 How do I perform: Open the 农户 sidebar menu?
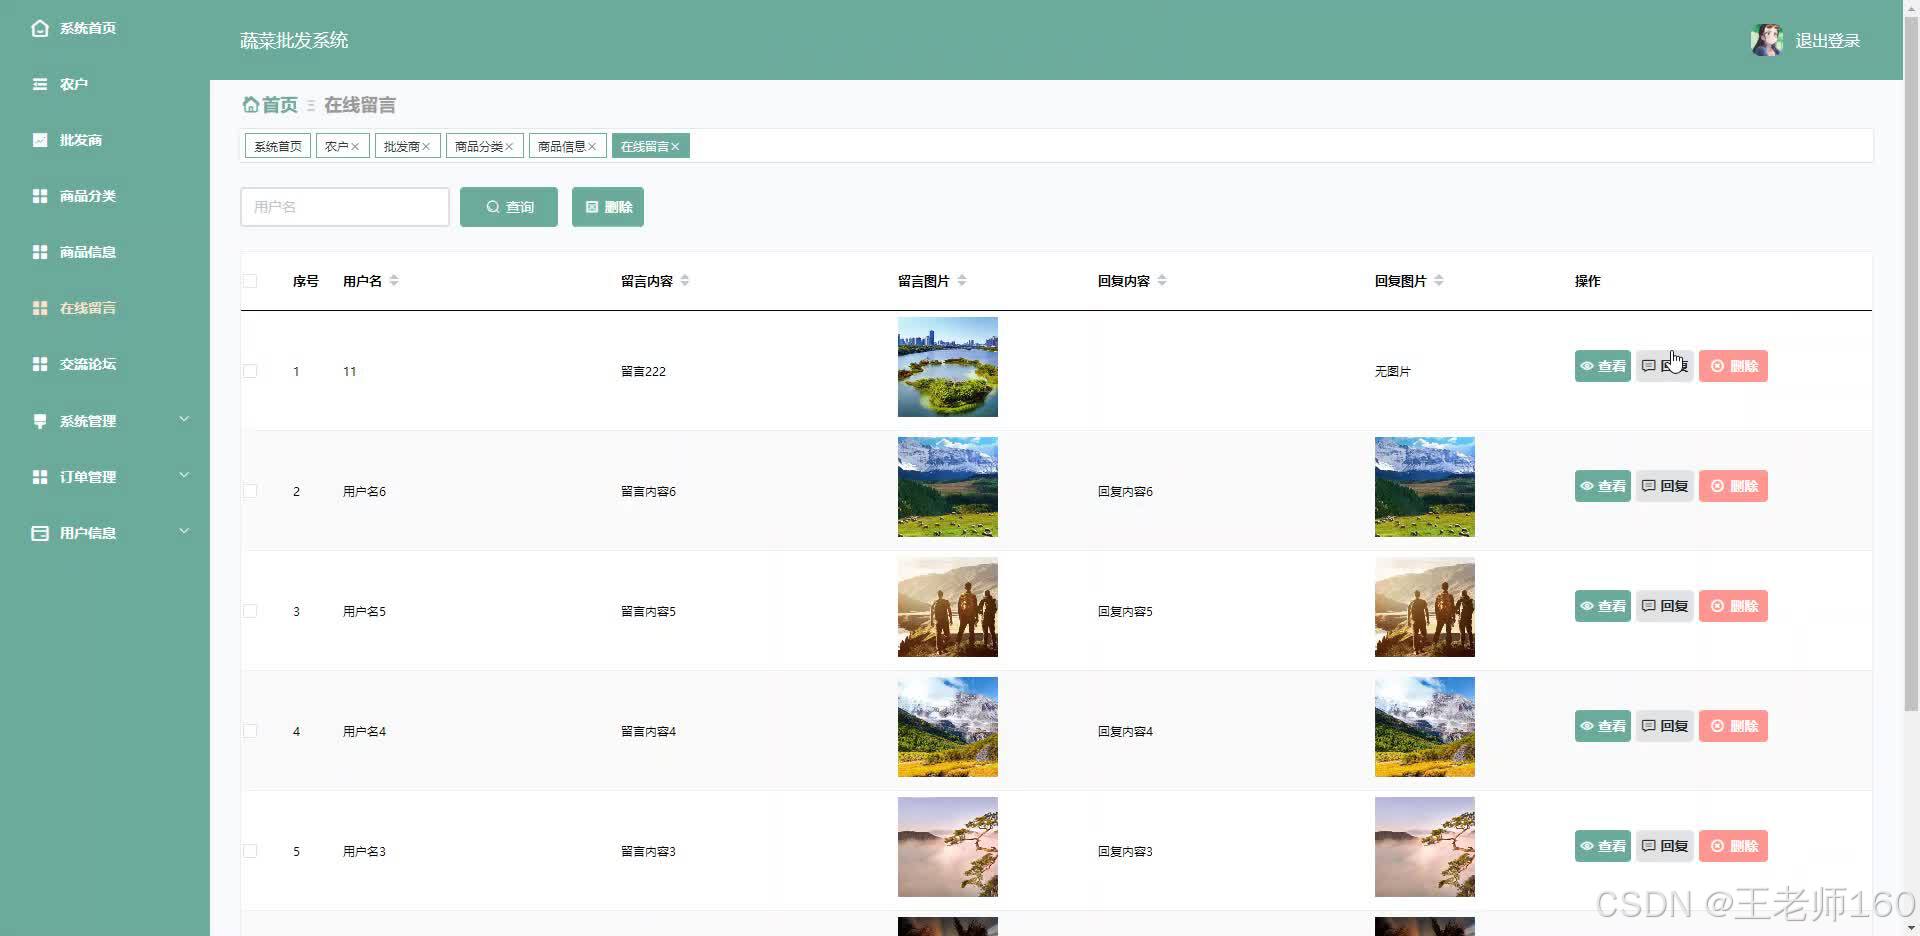tap(73, 84)
